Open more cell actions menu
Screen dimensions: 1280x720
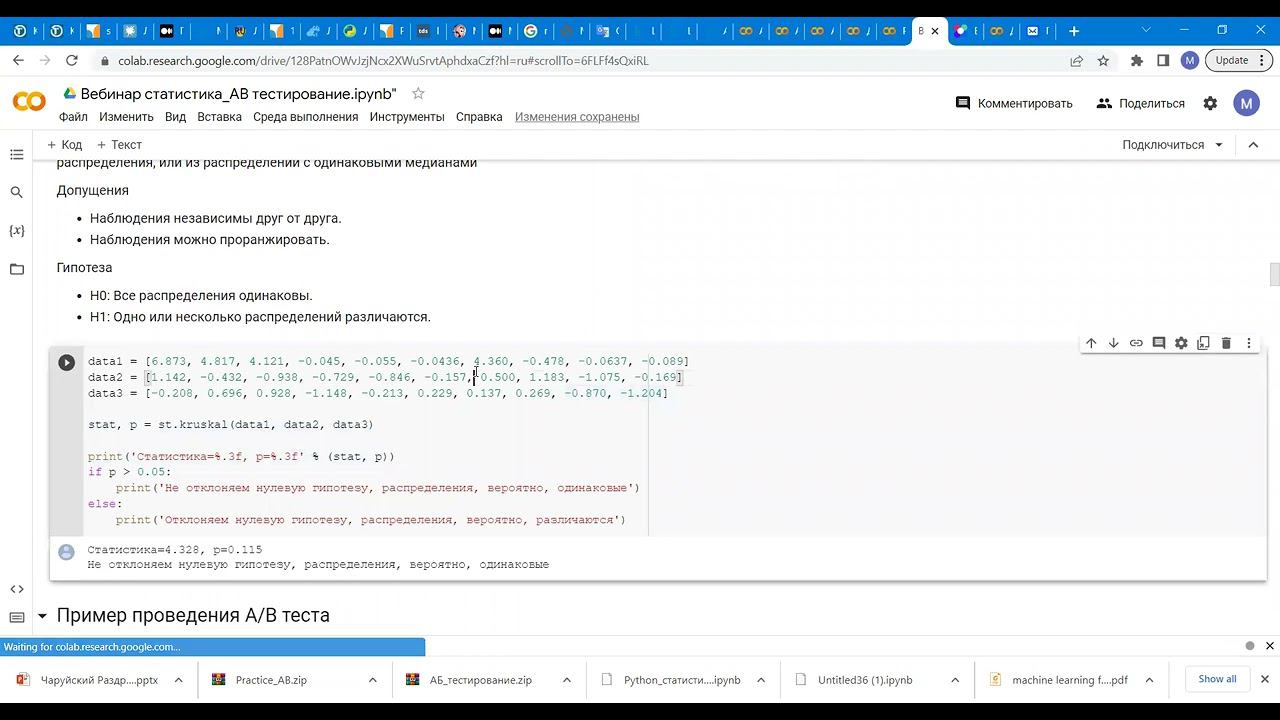coord(1249,343)
